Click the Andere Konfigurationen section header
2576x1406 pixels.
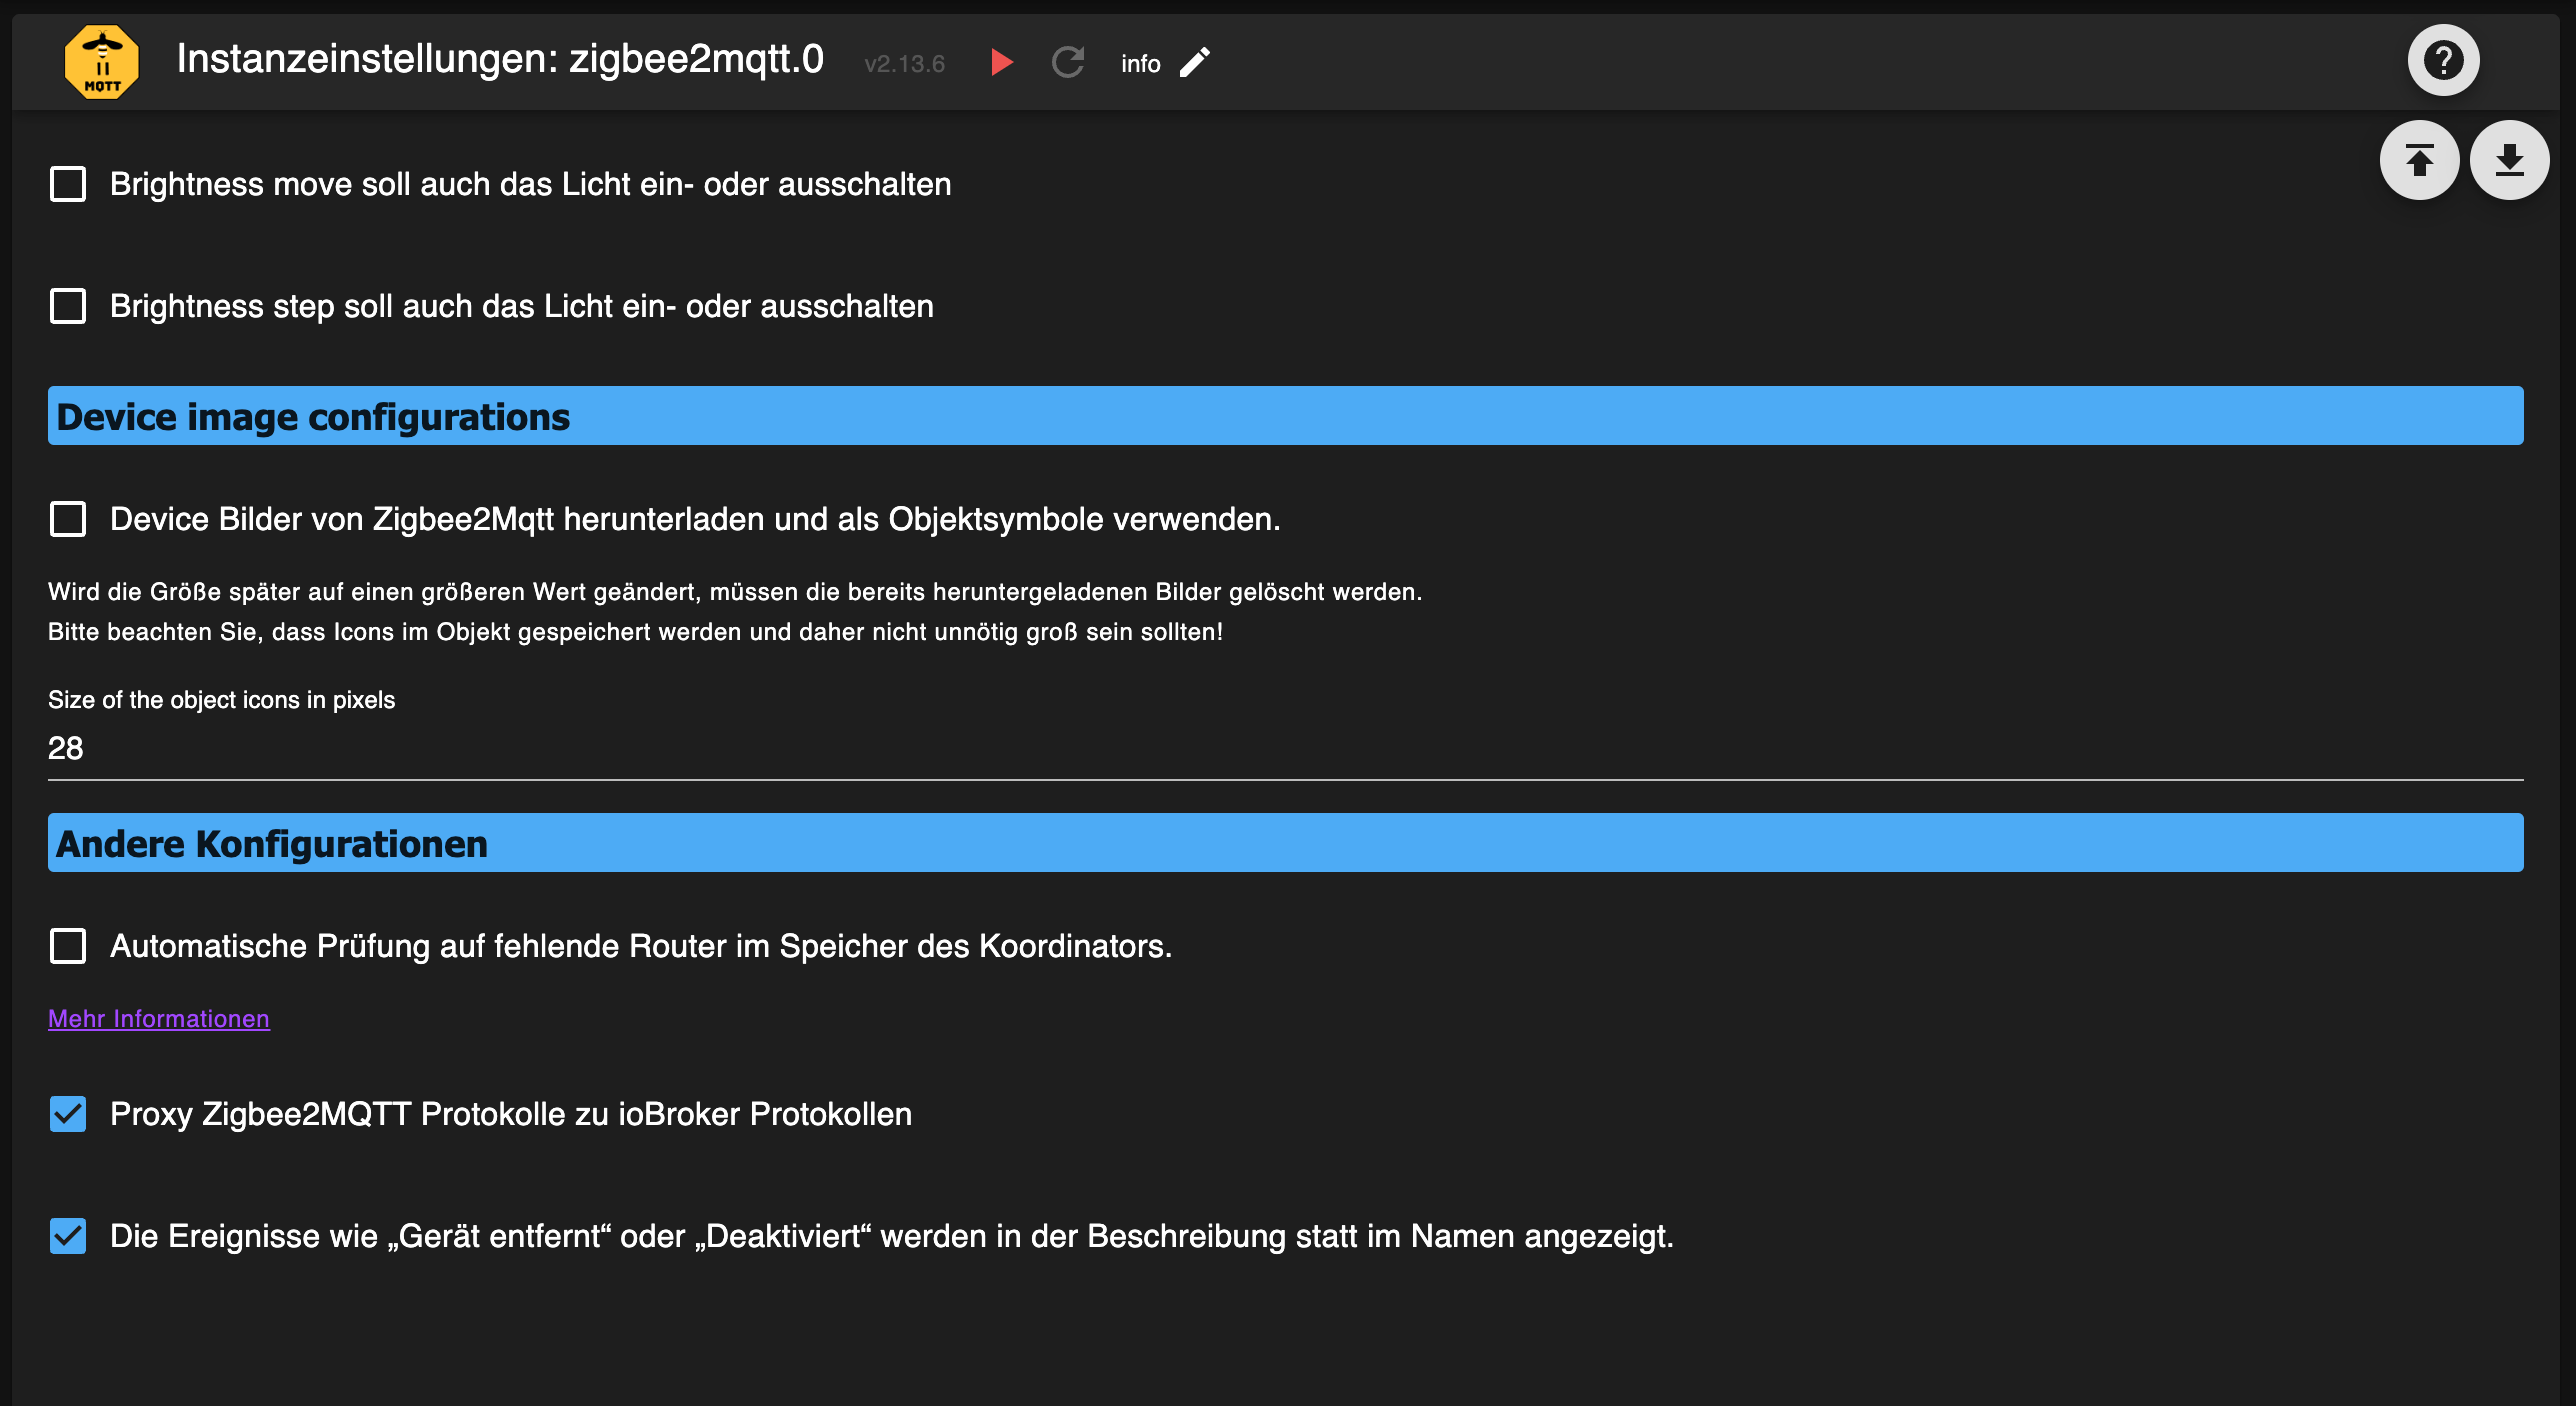tap(1284, 843)
